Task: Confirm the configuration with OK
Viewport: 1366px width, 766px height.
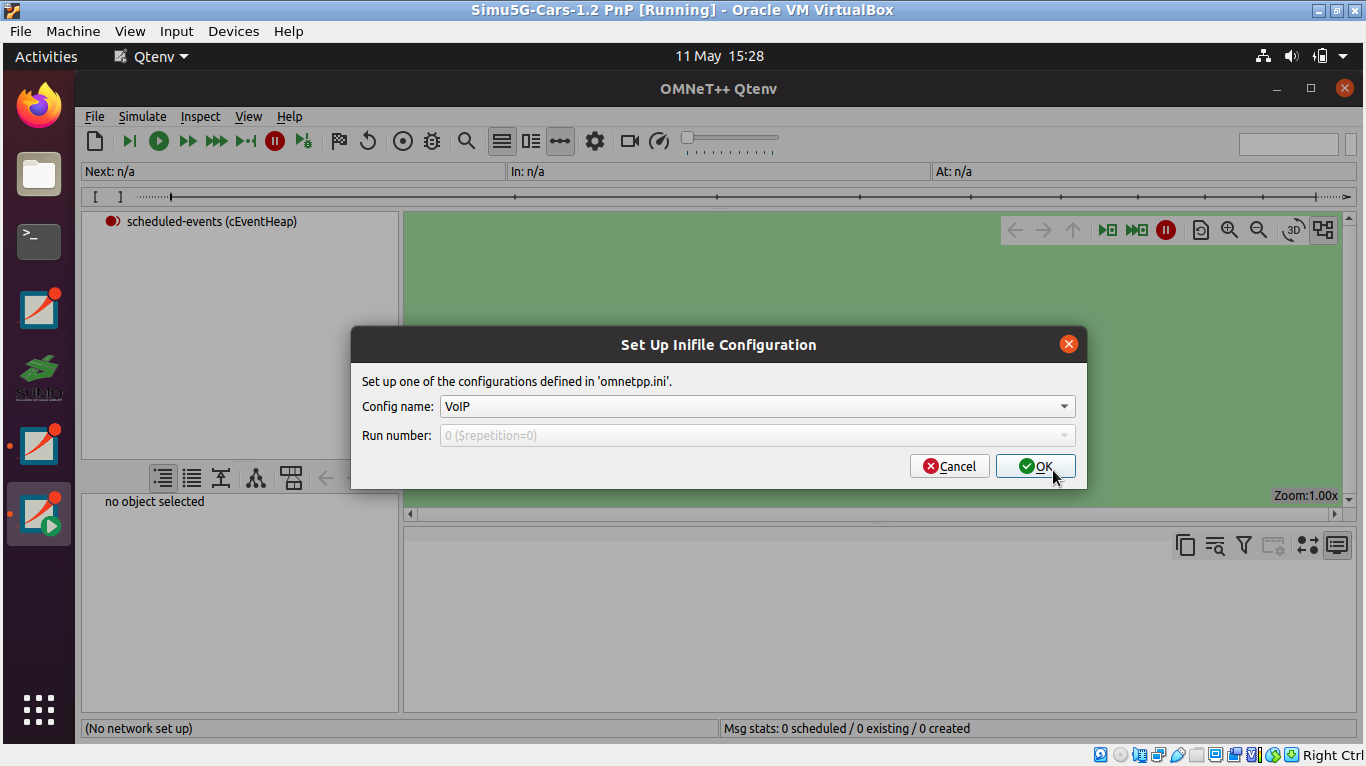Action: [x=1035, y=466]
